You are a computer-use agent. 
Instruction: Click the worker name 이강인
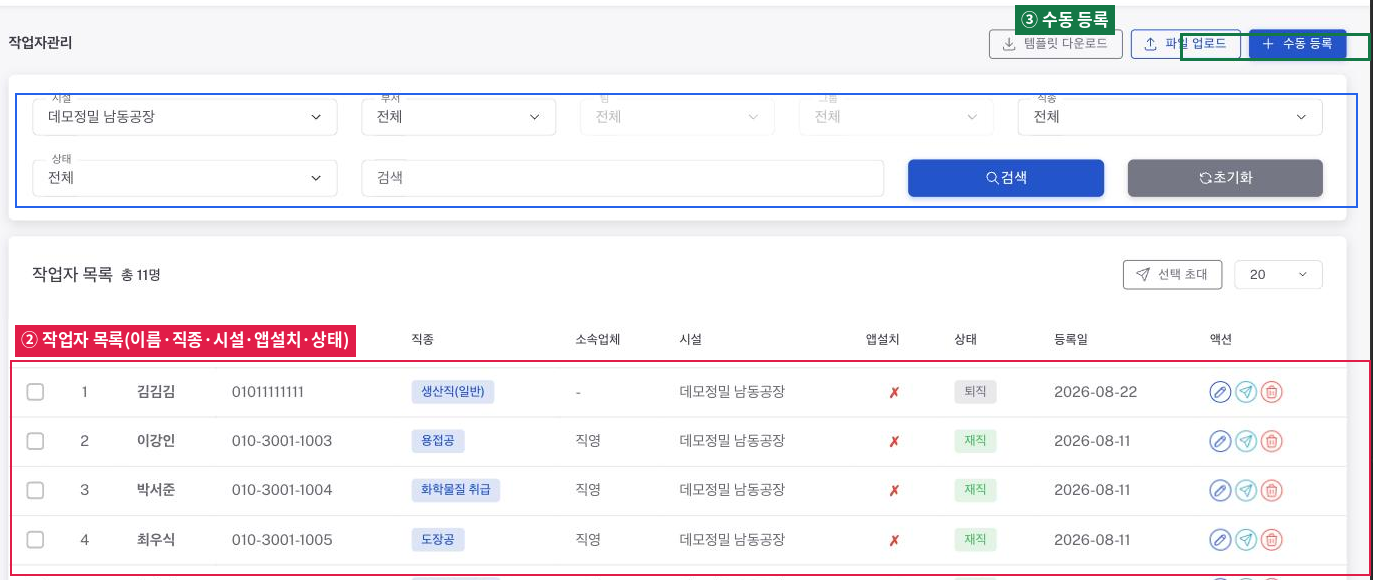155,441
